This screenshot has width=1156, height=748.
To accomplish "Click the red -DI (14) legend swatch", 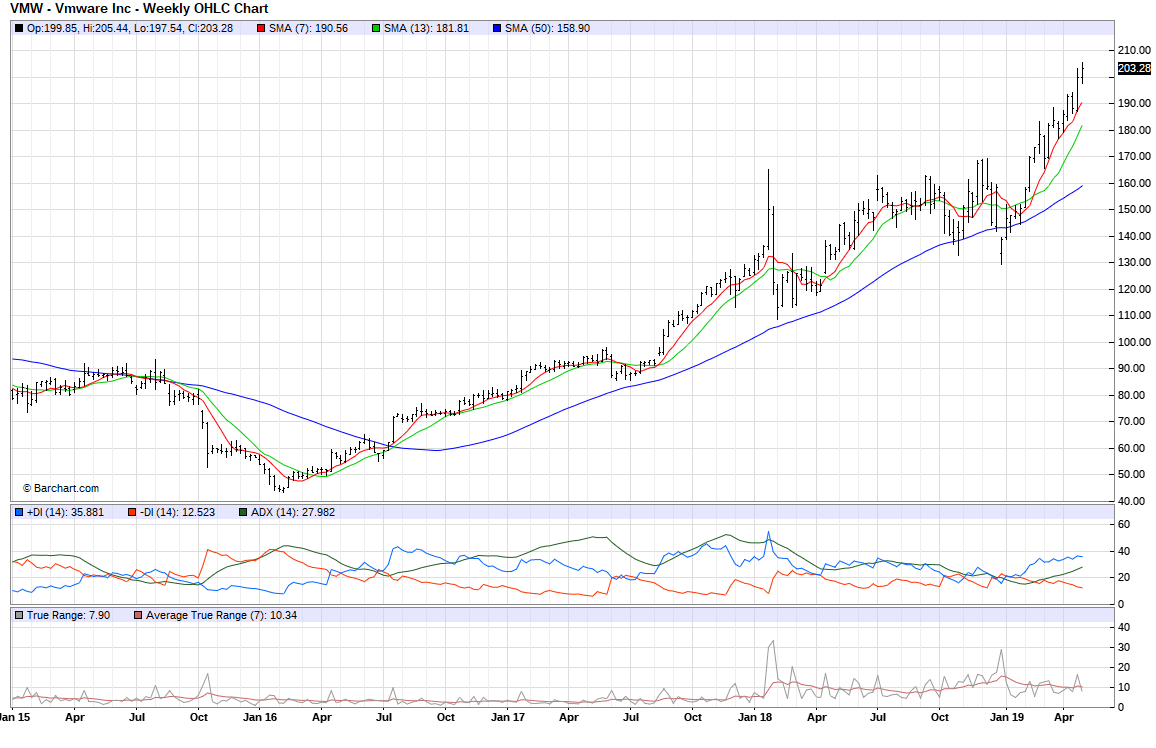I will pos(132,512).
